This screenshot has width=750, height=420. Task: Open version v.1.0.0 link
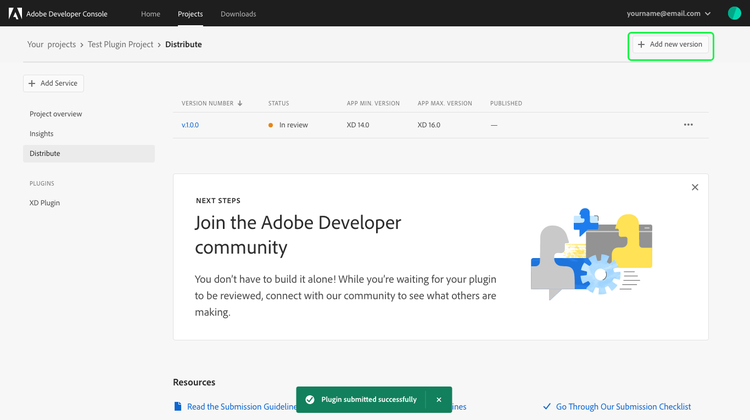pos(190,125)
